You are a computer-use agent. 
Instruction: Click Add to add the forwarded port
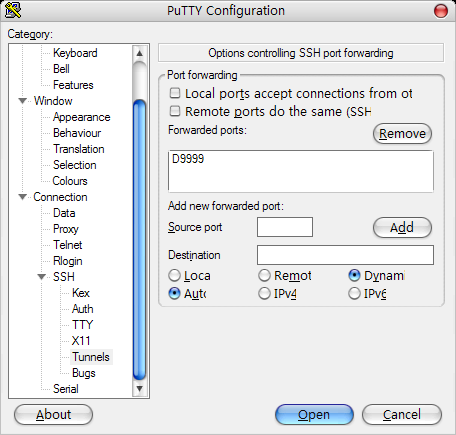tap(402, 227)
